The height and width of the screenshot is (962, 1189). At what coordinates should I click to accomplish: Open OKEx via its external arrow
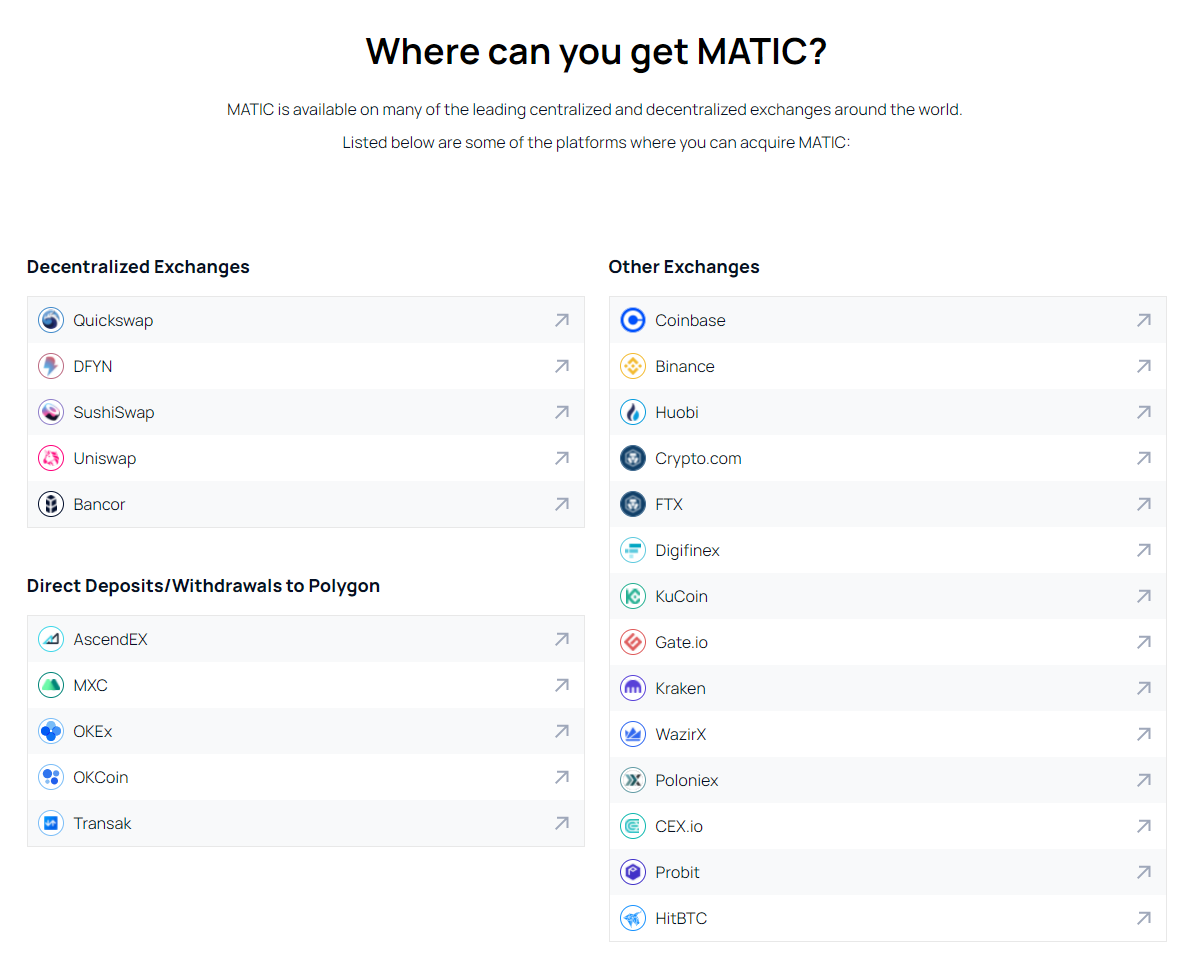click(x=562, y=732)
